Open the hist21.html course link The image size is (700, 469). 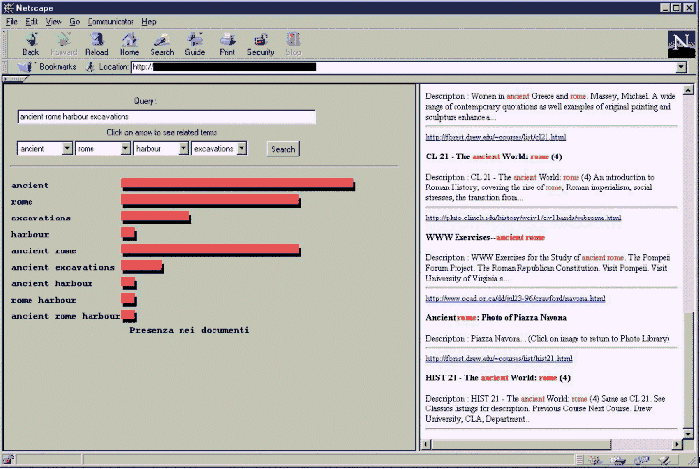point(499,358)
